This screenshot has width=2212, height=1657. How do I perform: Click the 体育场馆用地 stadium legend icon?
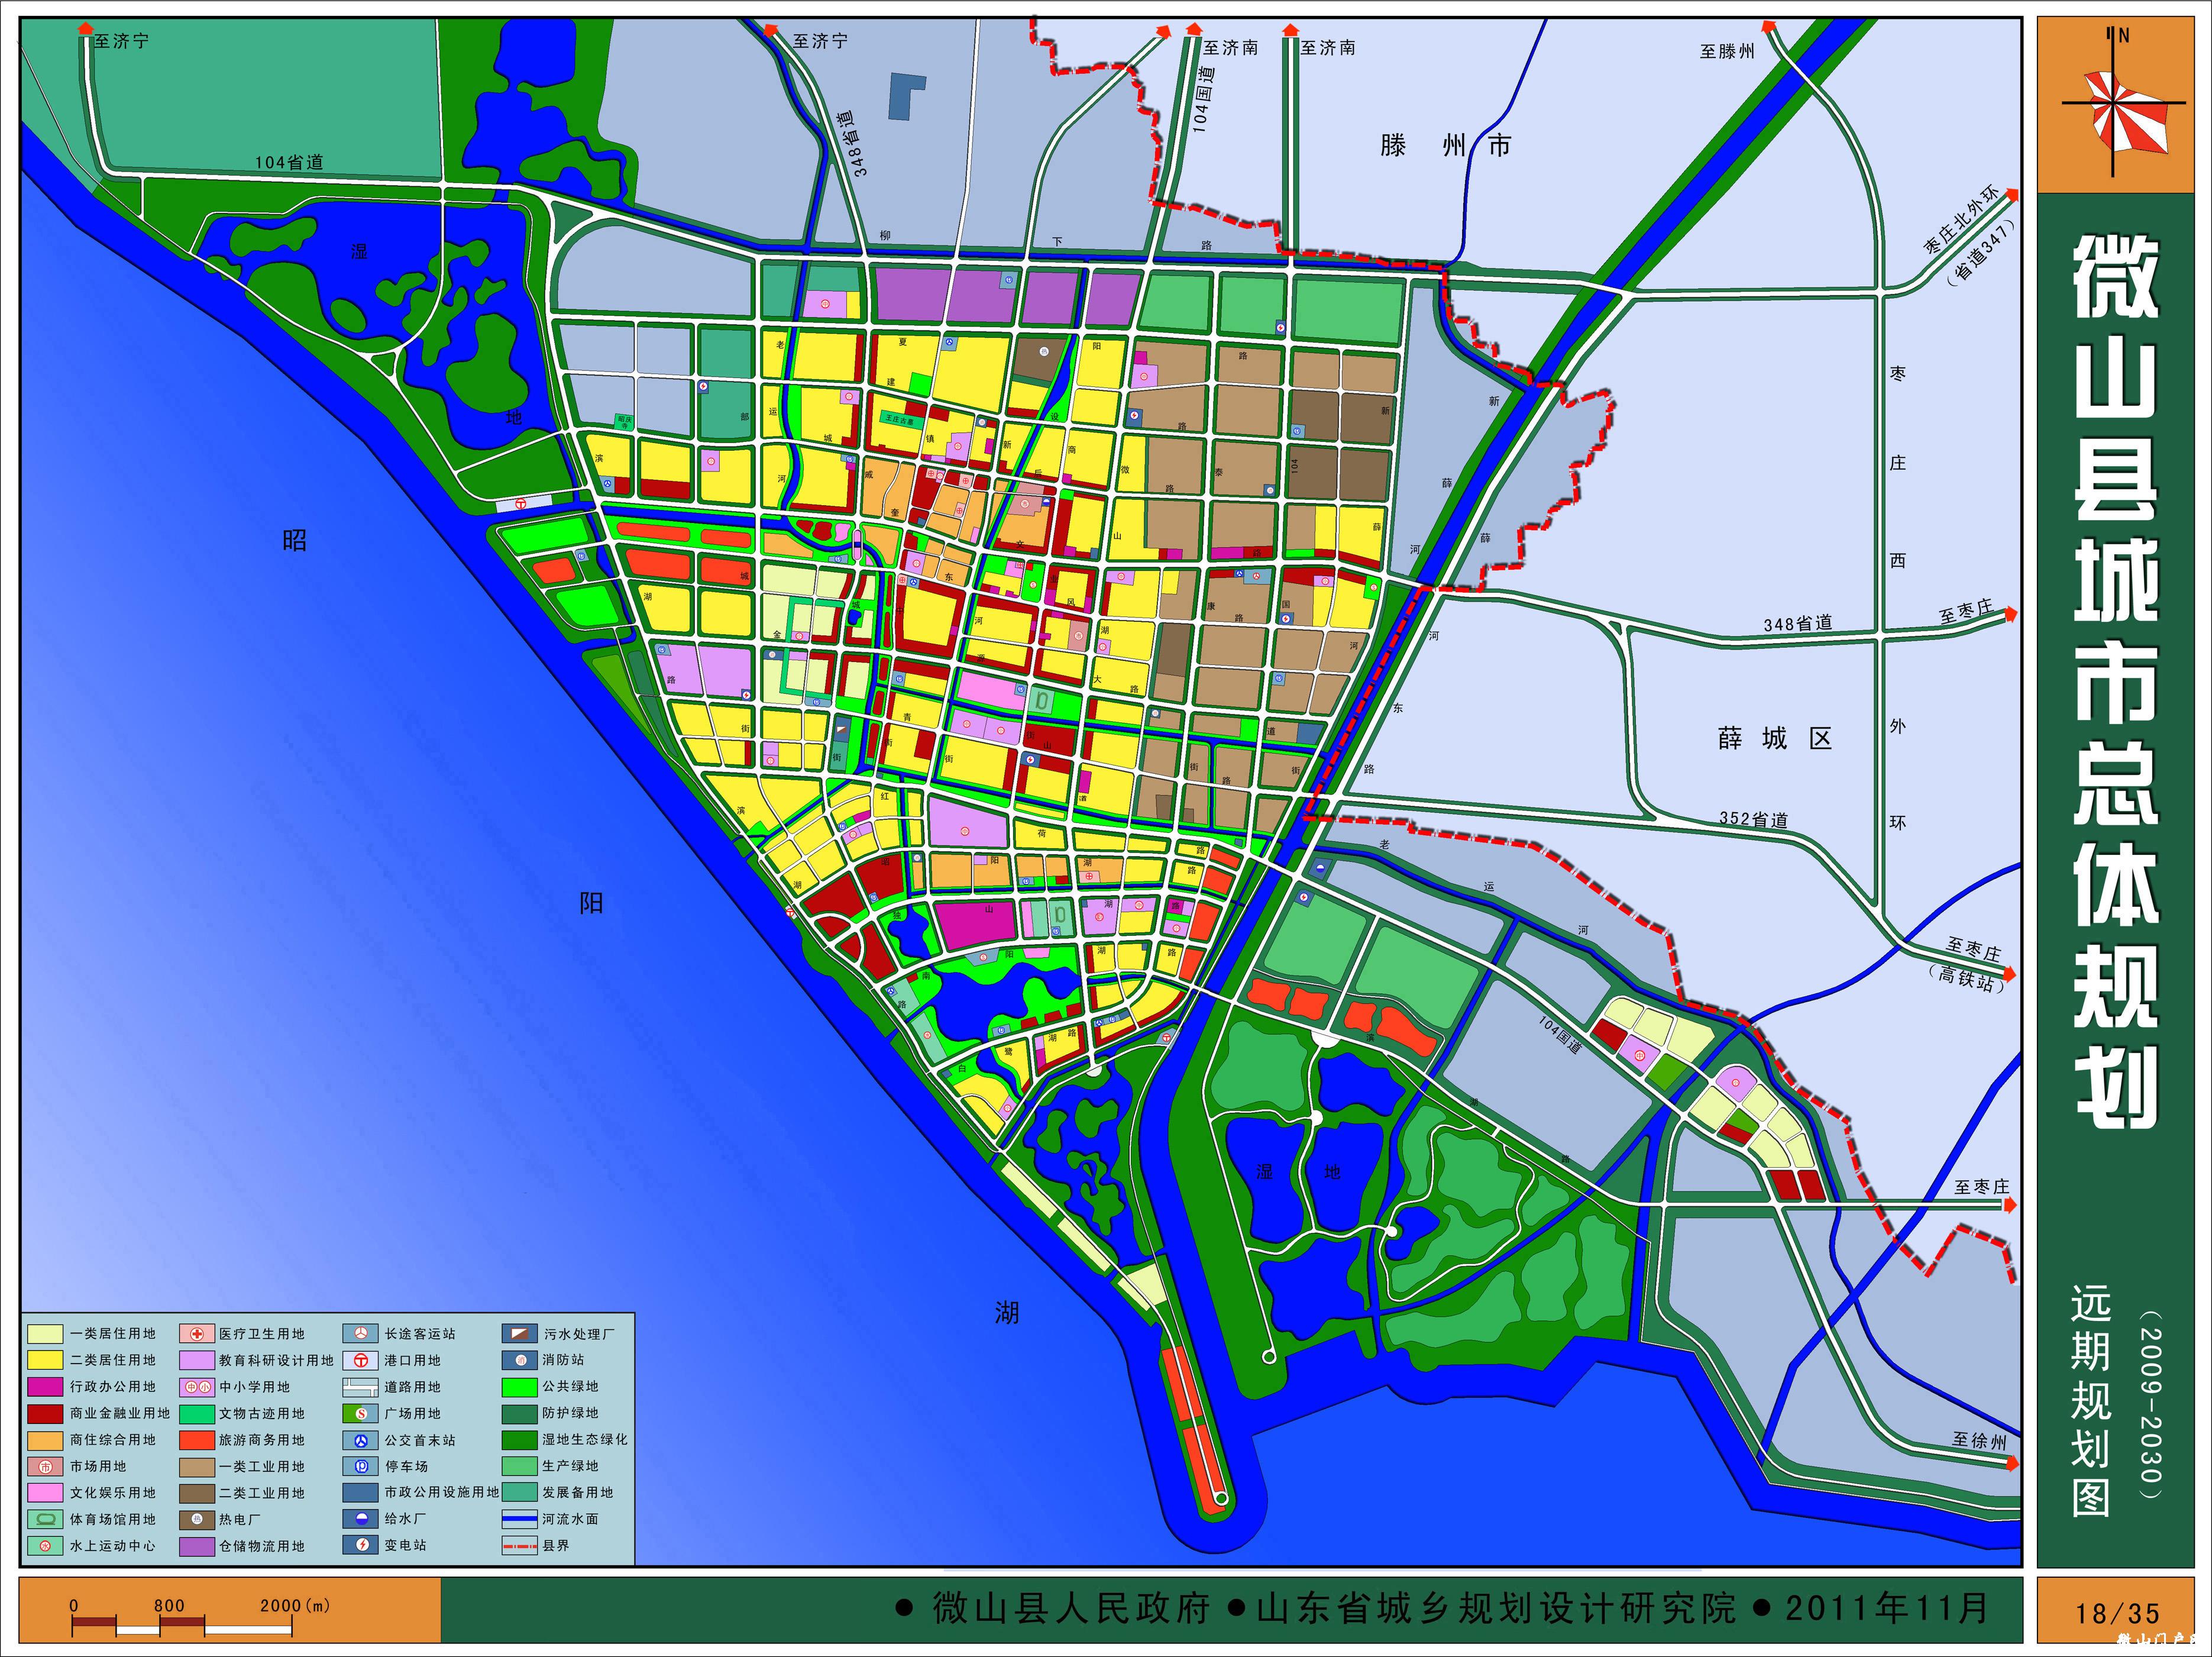click(x=45, y=1519)
